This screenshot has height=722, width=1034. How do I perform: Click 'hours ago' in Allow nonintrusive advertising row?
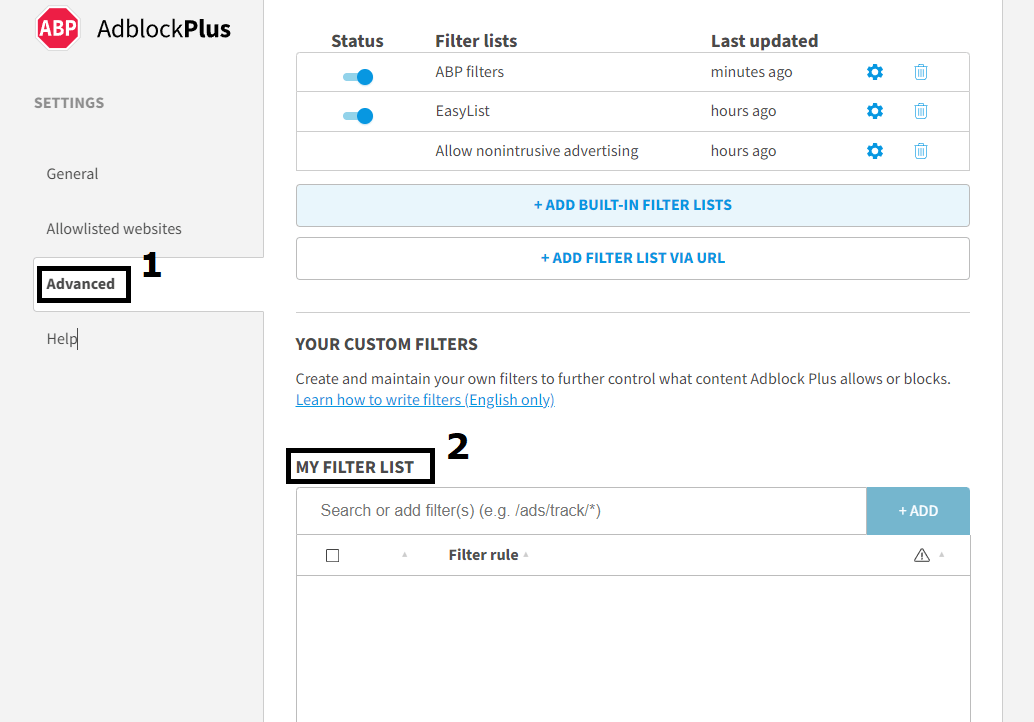click(743, 151)
